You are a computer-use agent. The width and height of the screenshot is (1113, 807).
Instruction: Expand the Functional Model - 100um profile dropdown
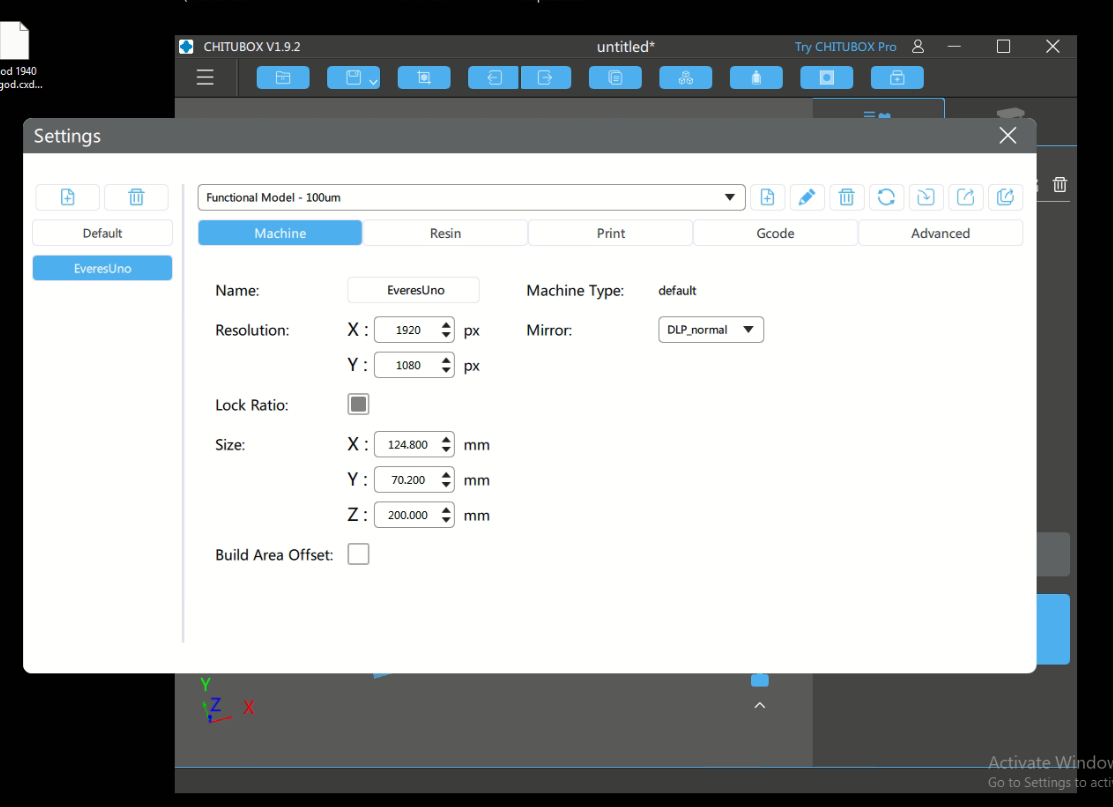click(x=471, y=197)
